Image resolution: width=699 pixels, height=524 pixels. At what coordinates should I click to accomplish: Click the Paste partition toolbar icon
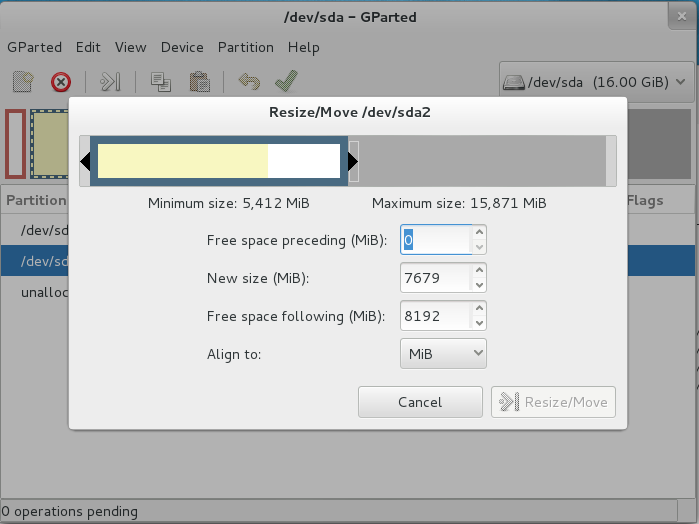199,82
